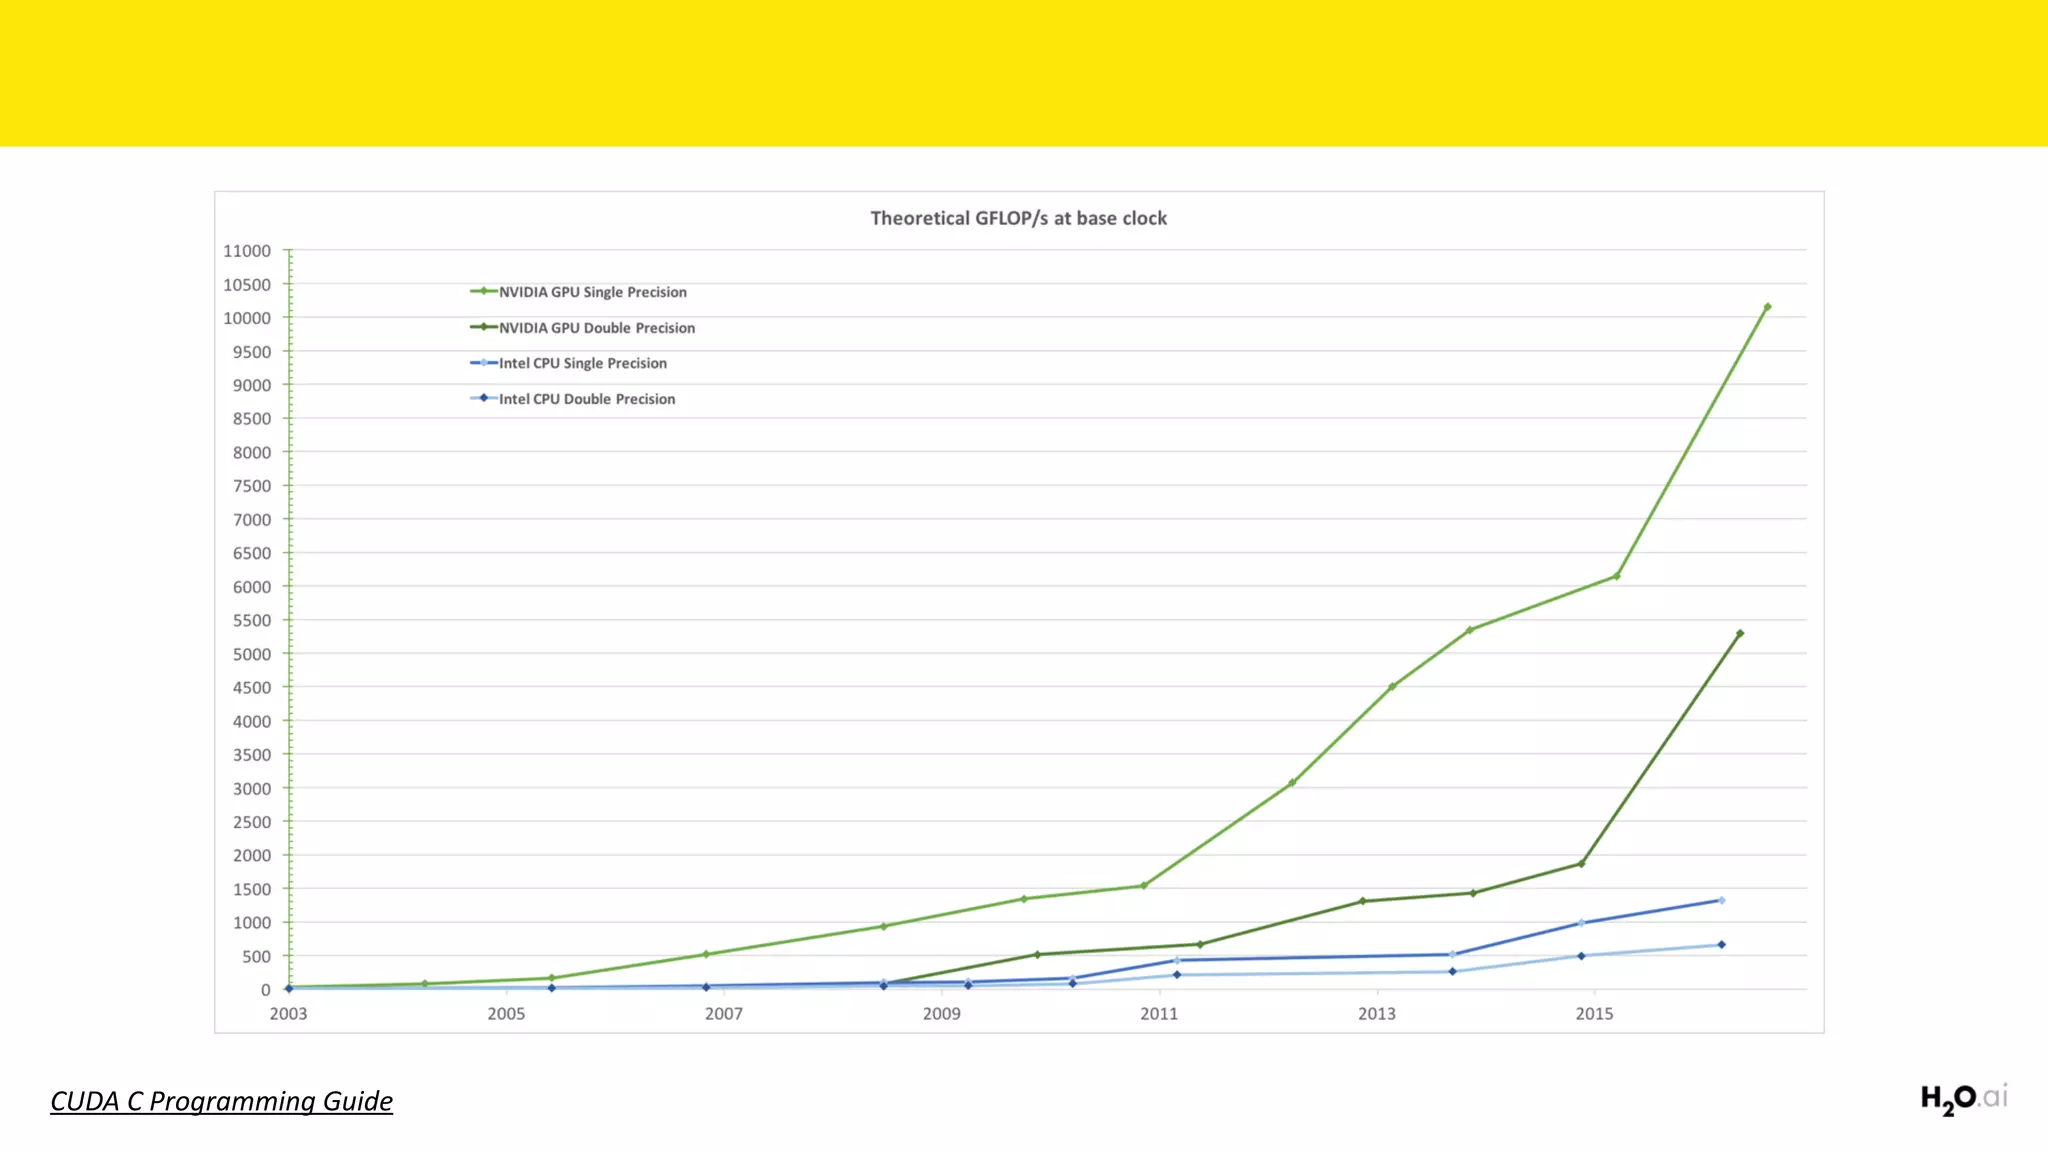Click the 2013 x-axis label
The width and height of the screenshot is (2048, 1152).
[x=1376, y=1014]
